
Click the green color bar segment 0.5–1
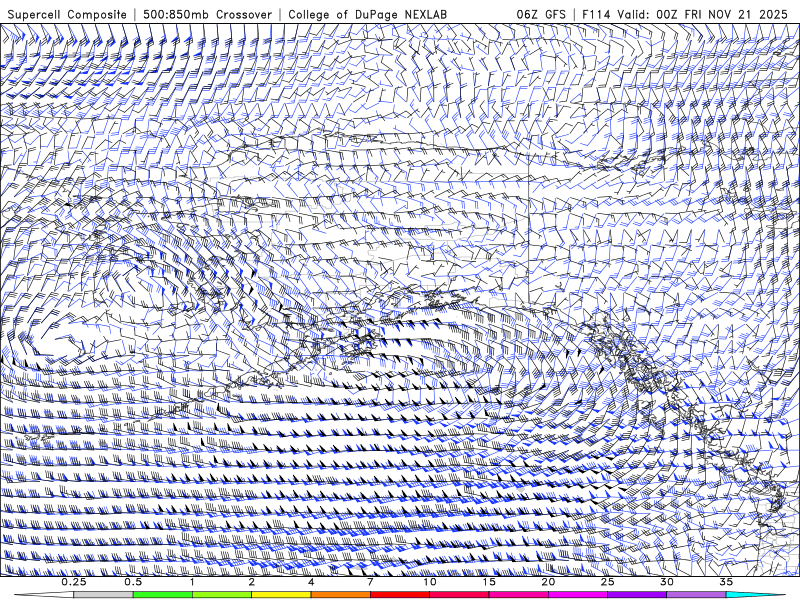pos(163,595)
